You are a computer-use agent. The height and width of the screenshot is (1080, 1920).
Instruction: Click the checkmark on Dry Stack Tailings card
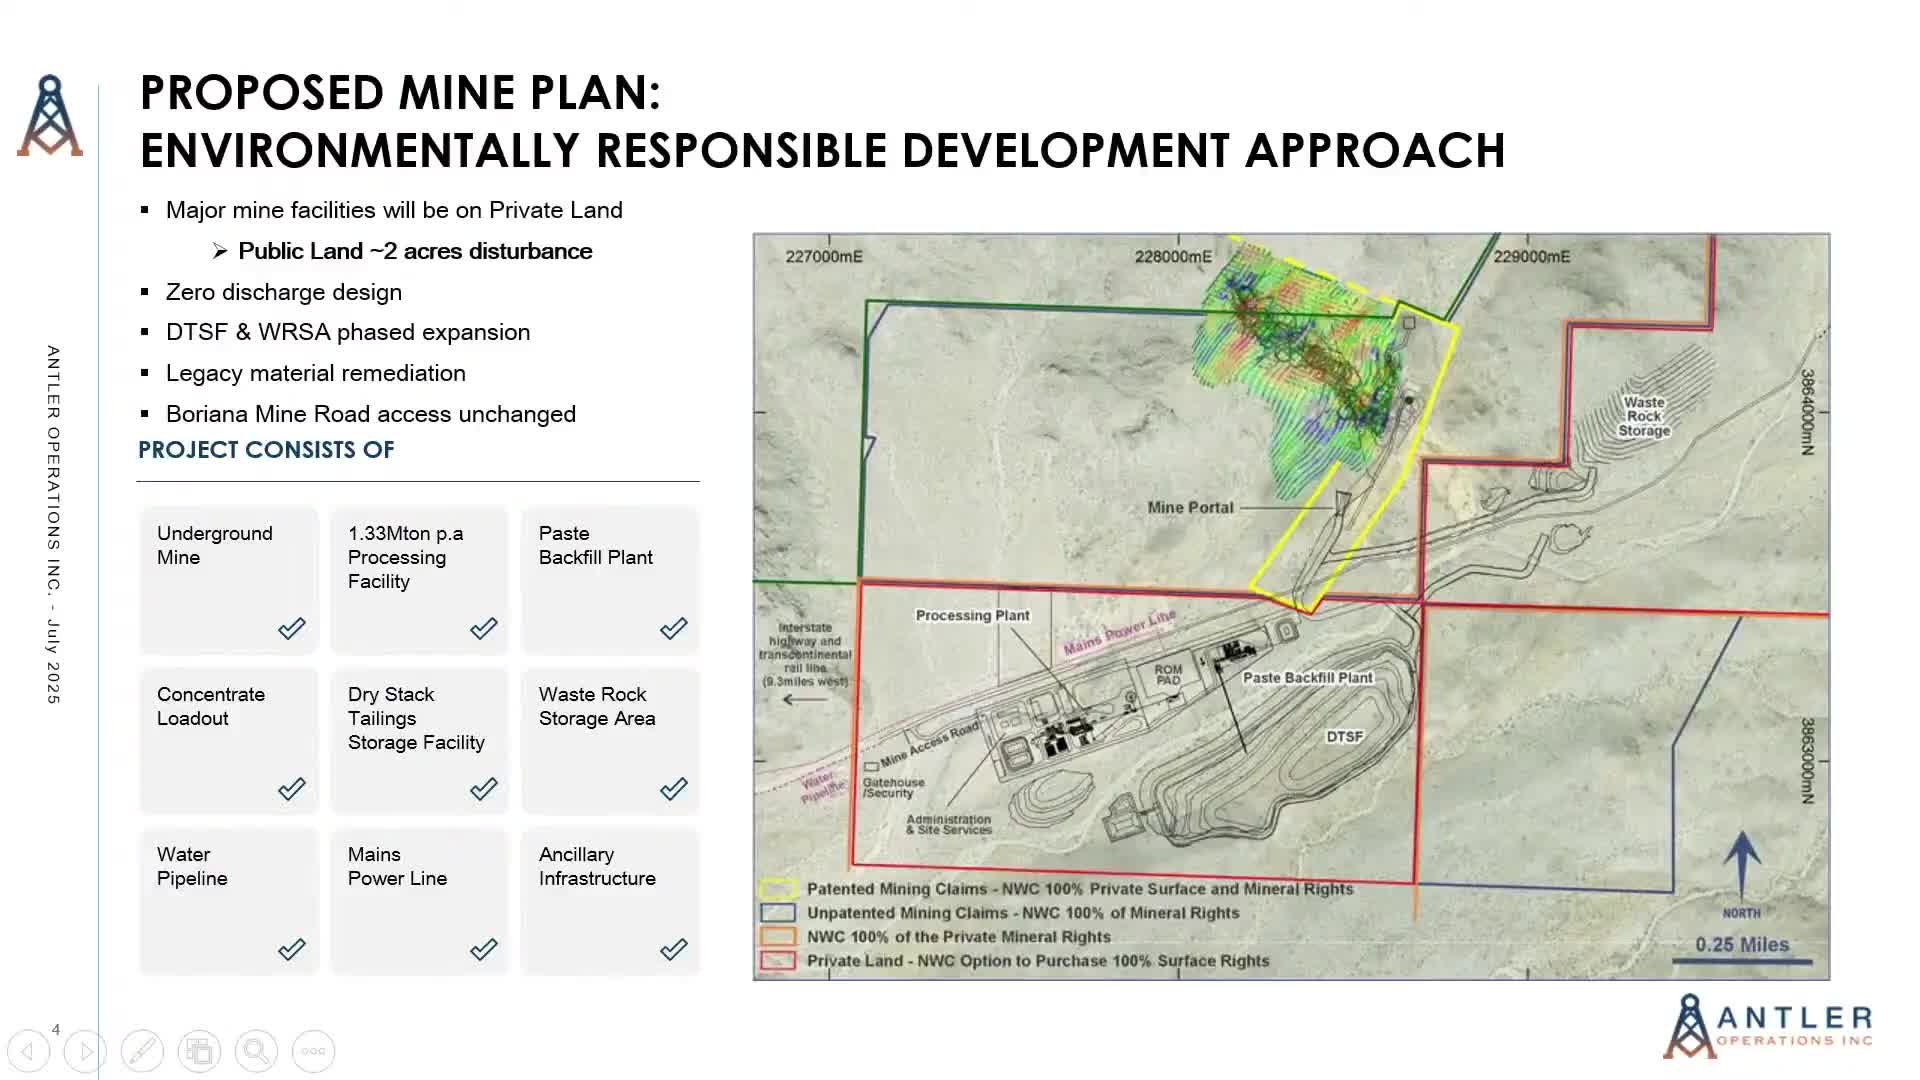483,789
